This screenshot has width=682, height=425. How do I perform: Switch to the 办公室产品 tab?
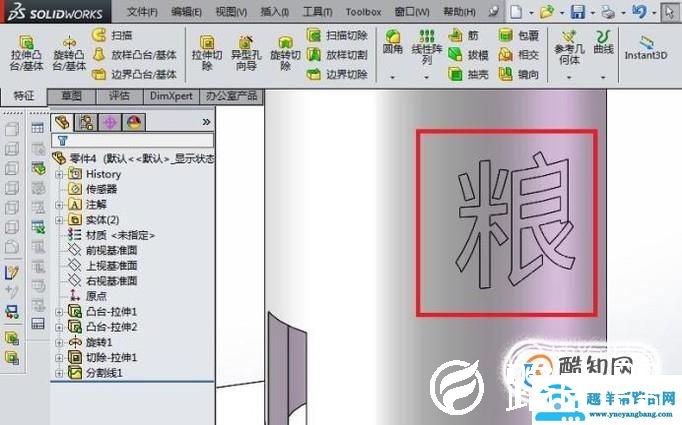[x=231, y=96]
